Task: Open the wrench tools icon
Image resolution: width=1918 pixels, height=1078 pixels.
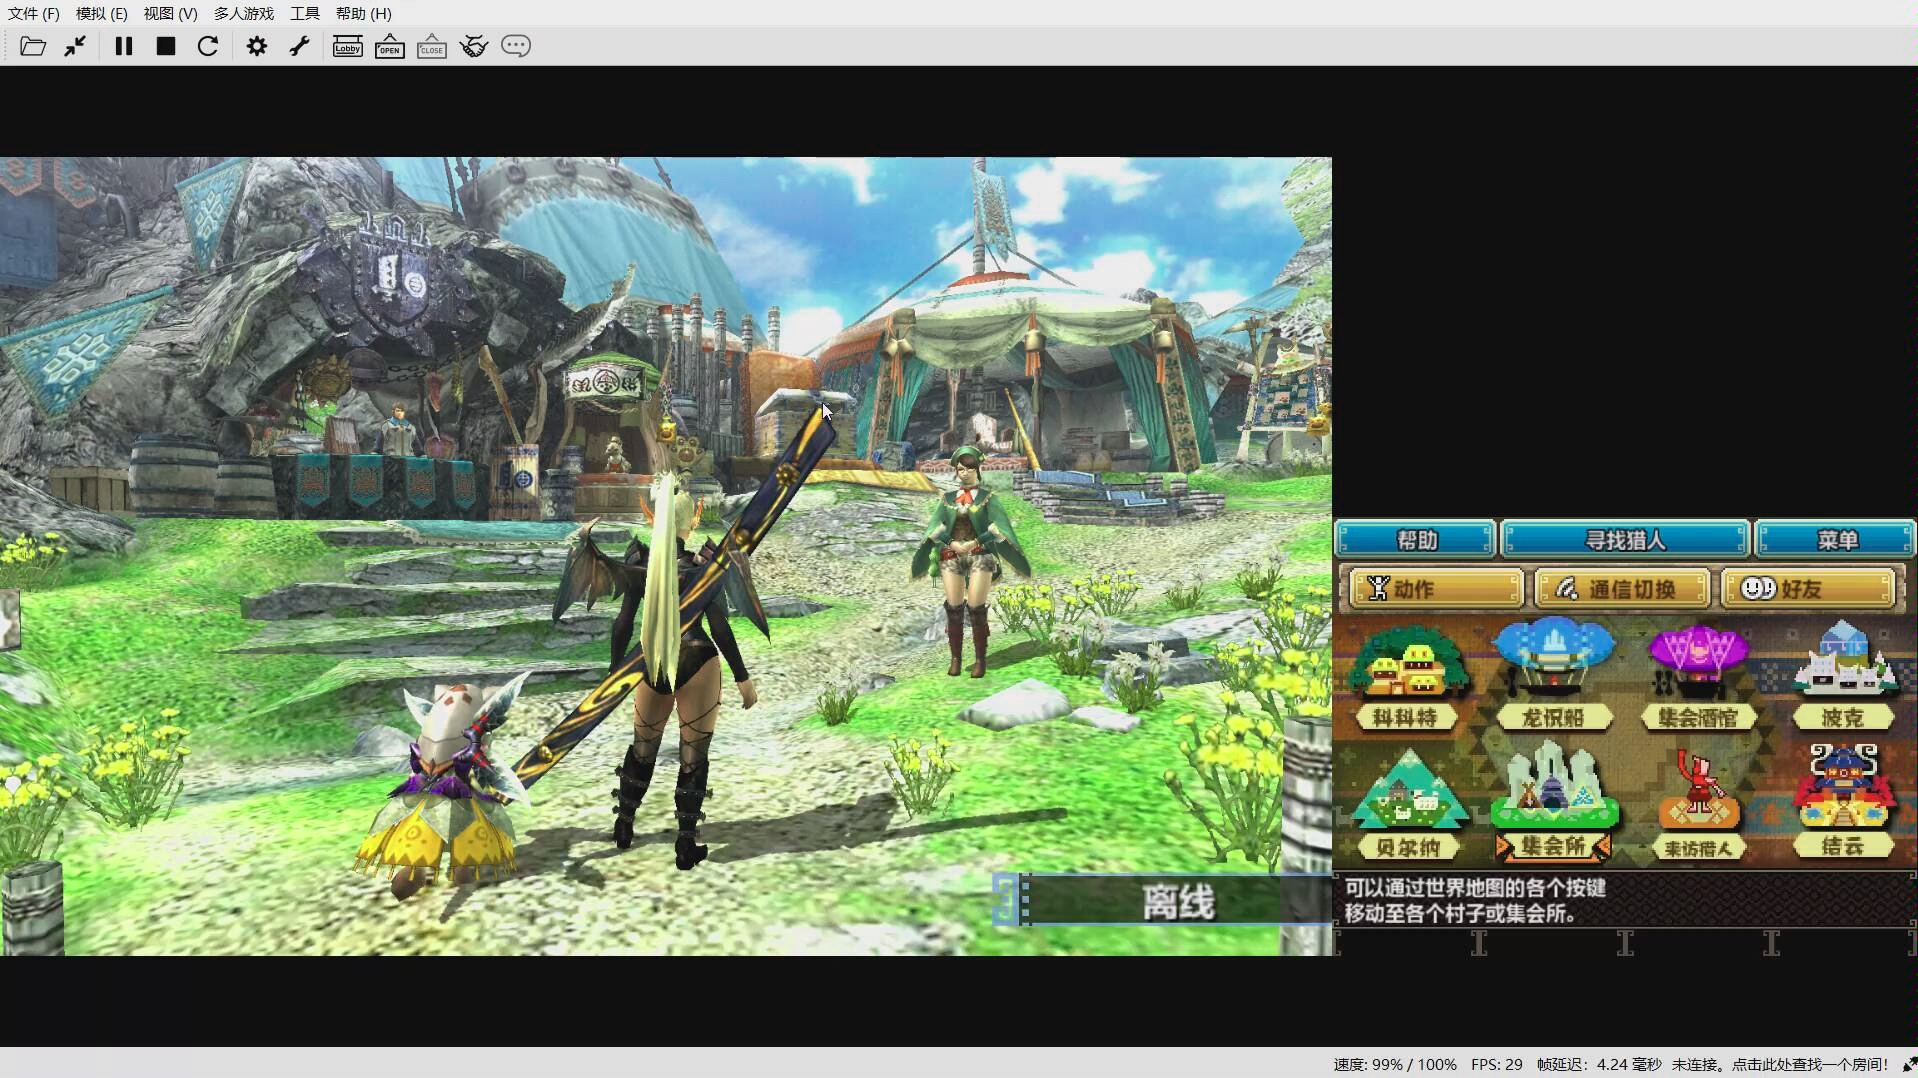Action: tap(299, 46)
